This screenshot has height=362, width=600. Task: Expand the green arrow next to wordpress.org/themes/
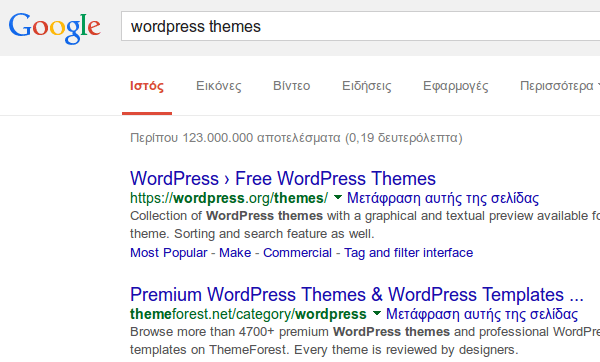338,197
